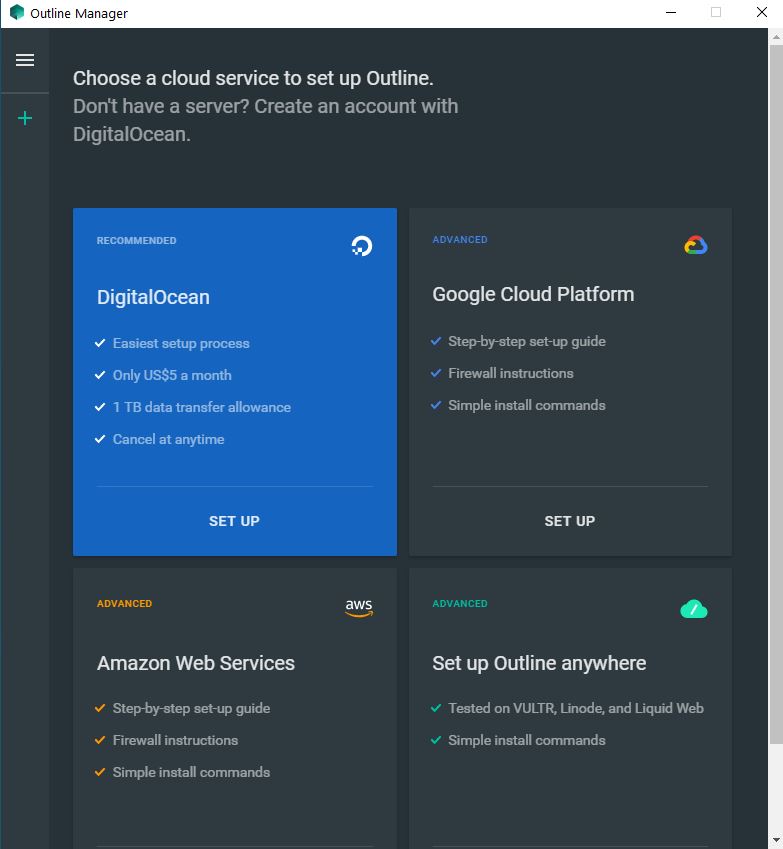Image resolution: width=783 pixels, height=849 pixels.
Task: Click AWS 'Firewall instructions' text
Action: point(175,740)
